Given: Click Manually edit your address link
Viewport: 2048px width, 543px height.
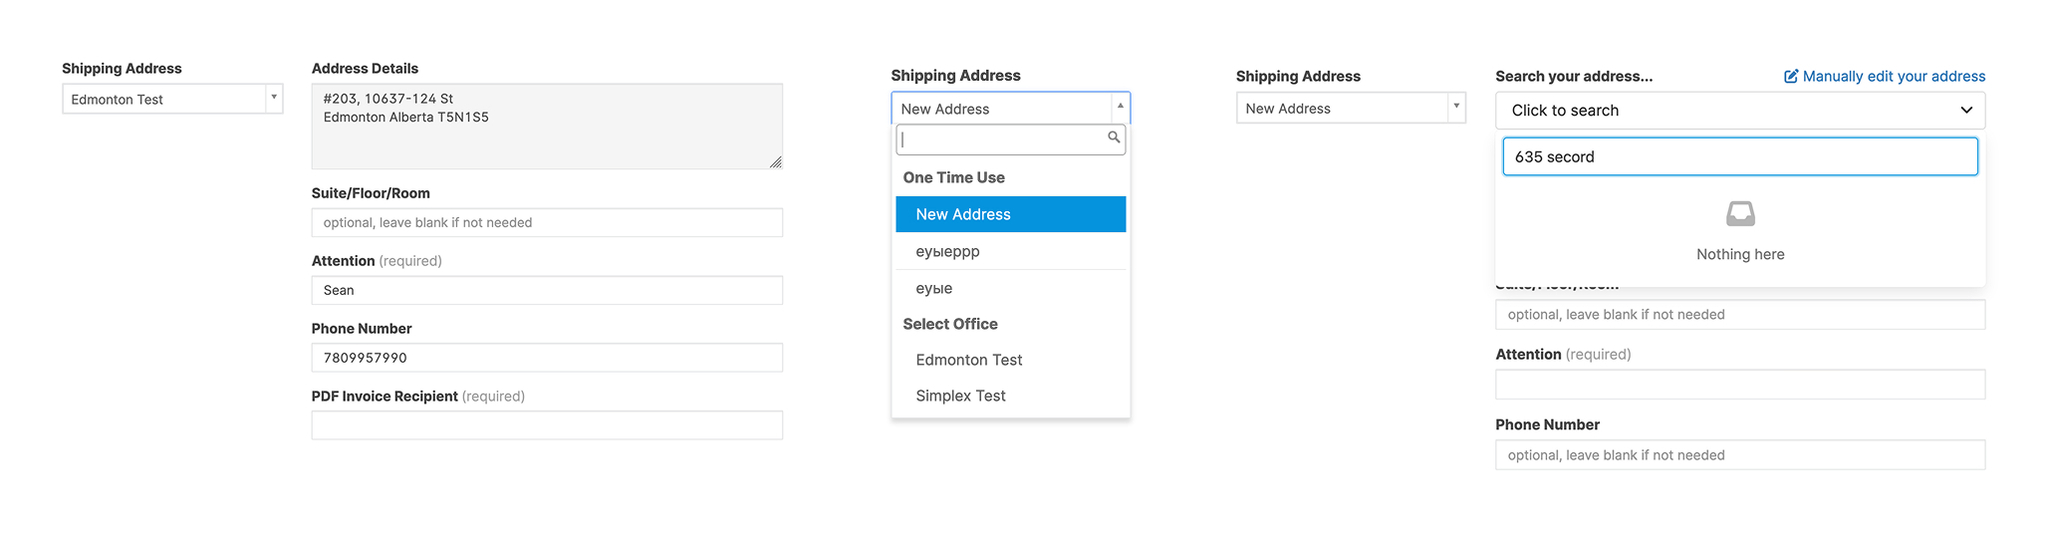Looking at the screenshot, I should pyautogui.click(x=1893, y=77).
